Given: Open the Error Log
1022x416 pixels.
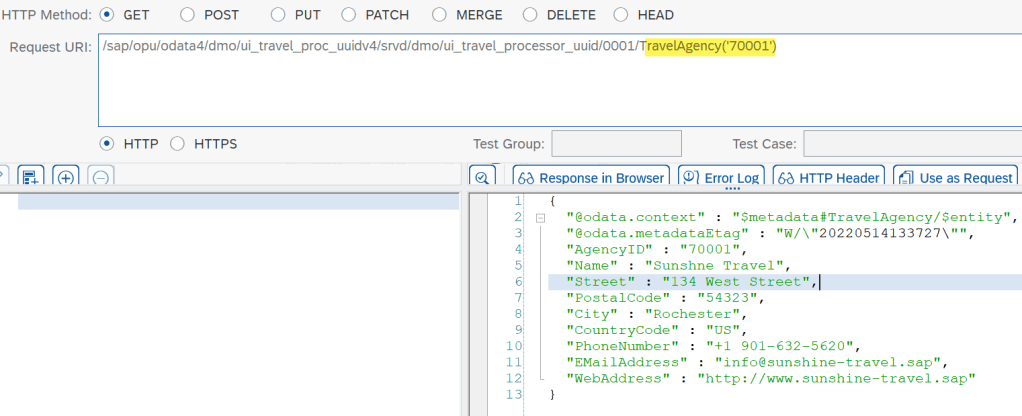Looking at the screenshot, I should 722,178.
